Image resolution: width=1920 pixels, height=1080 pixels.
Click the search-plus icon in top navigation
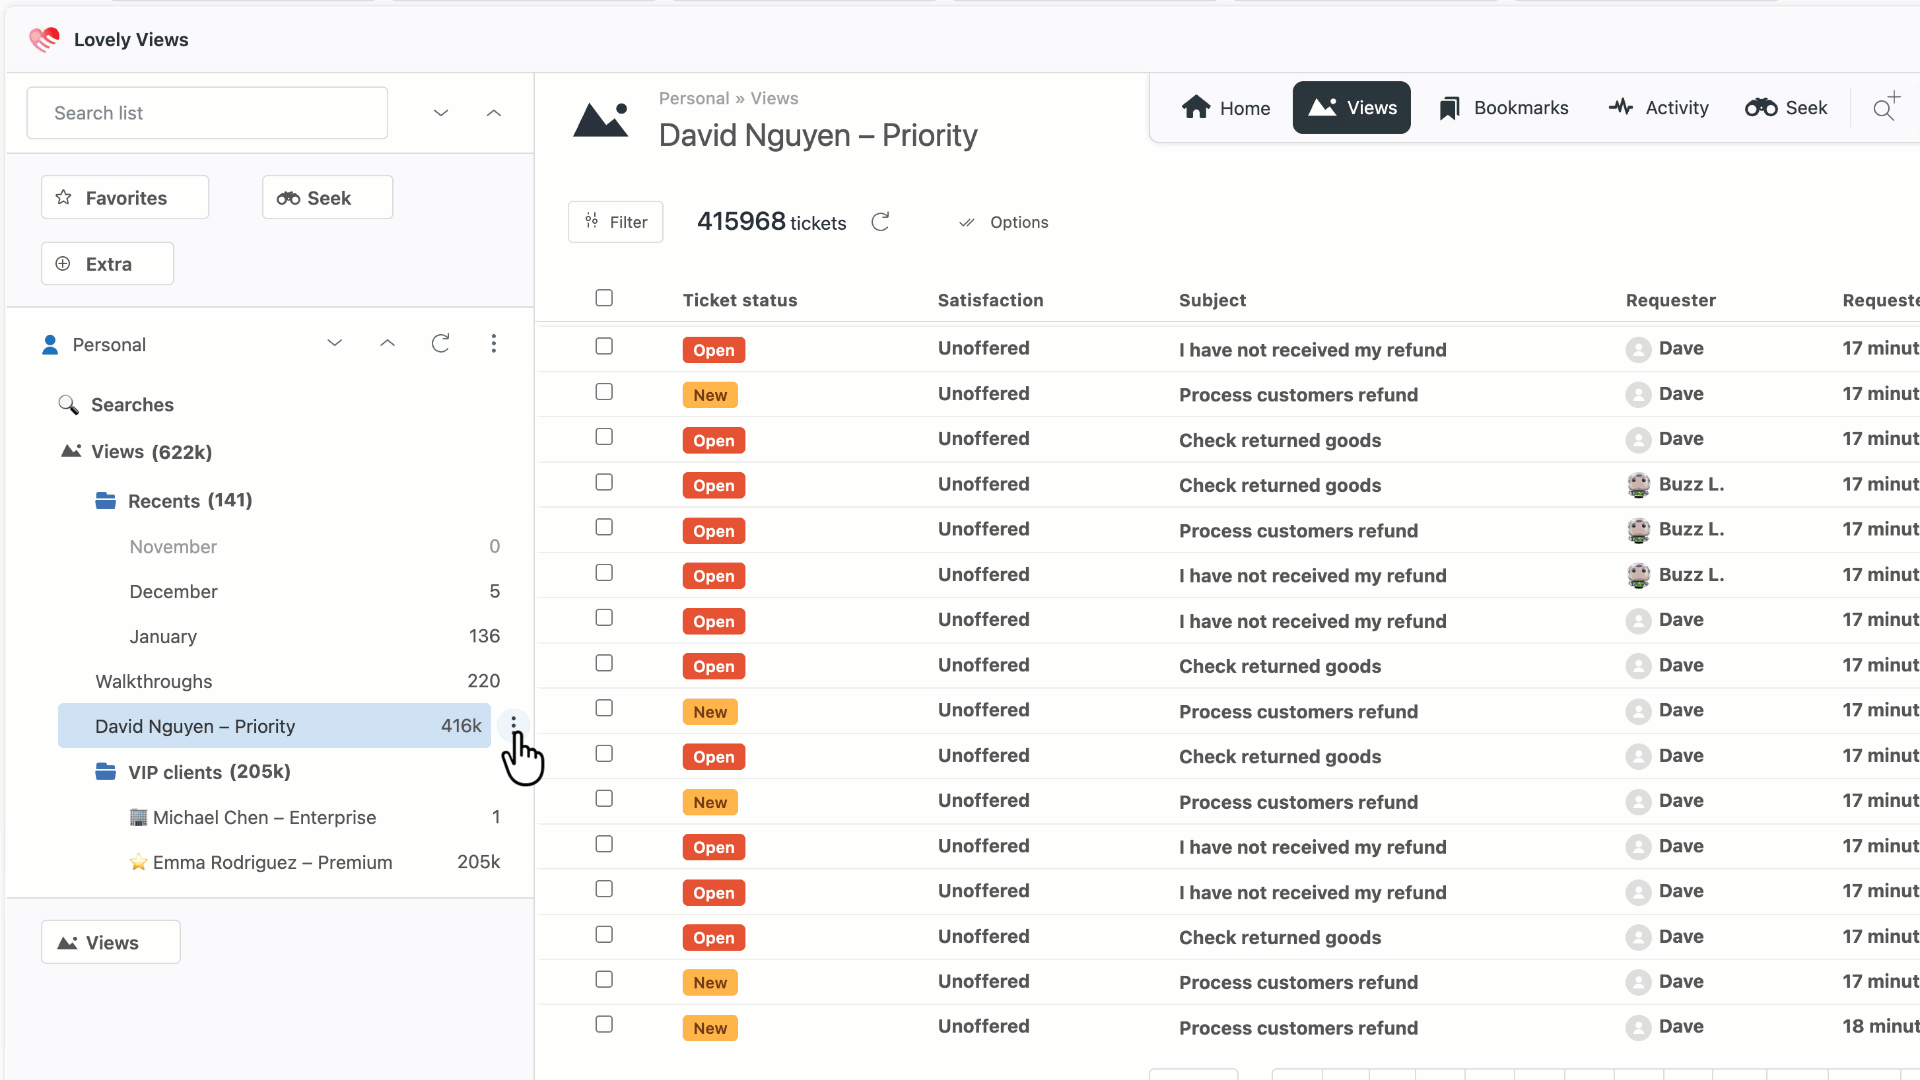click(x=1885, y=107)
